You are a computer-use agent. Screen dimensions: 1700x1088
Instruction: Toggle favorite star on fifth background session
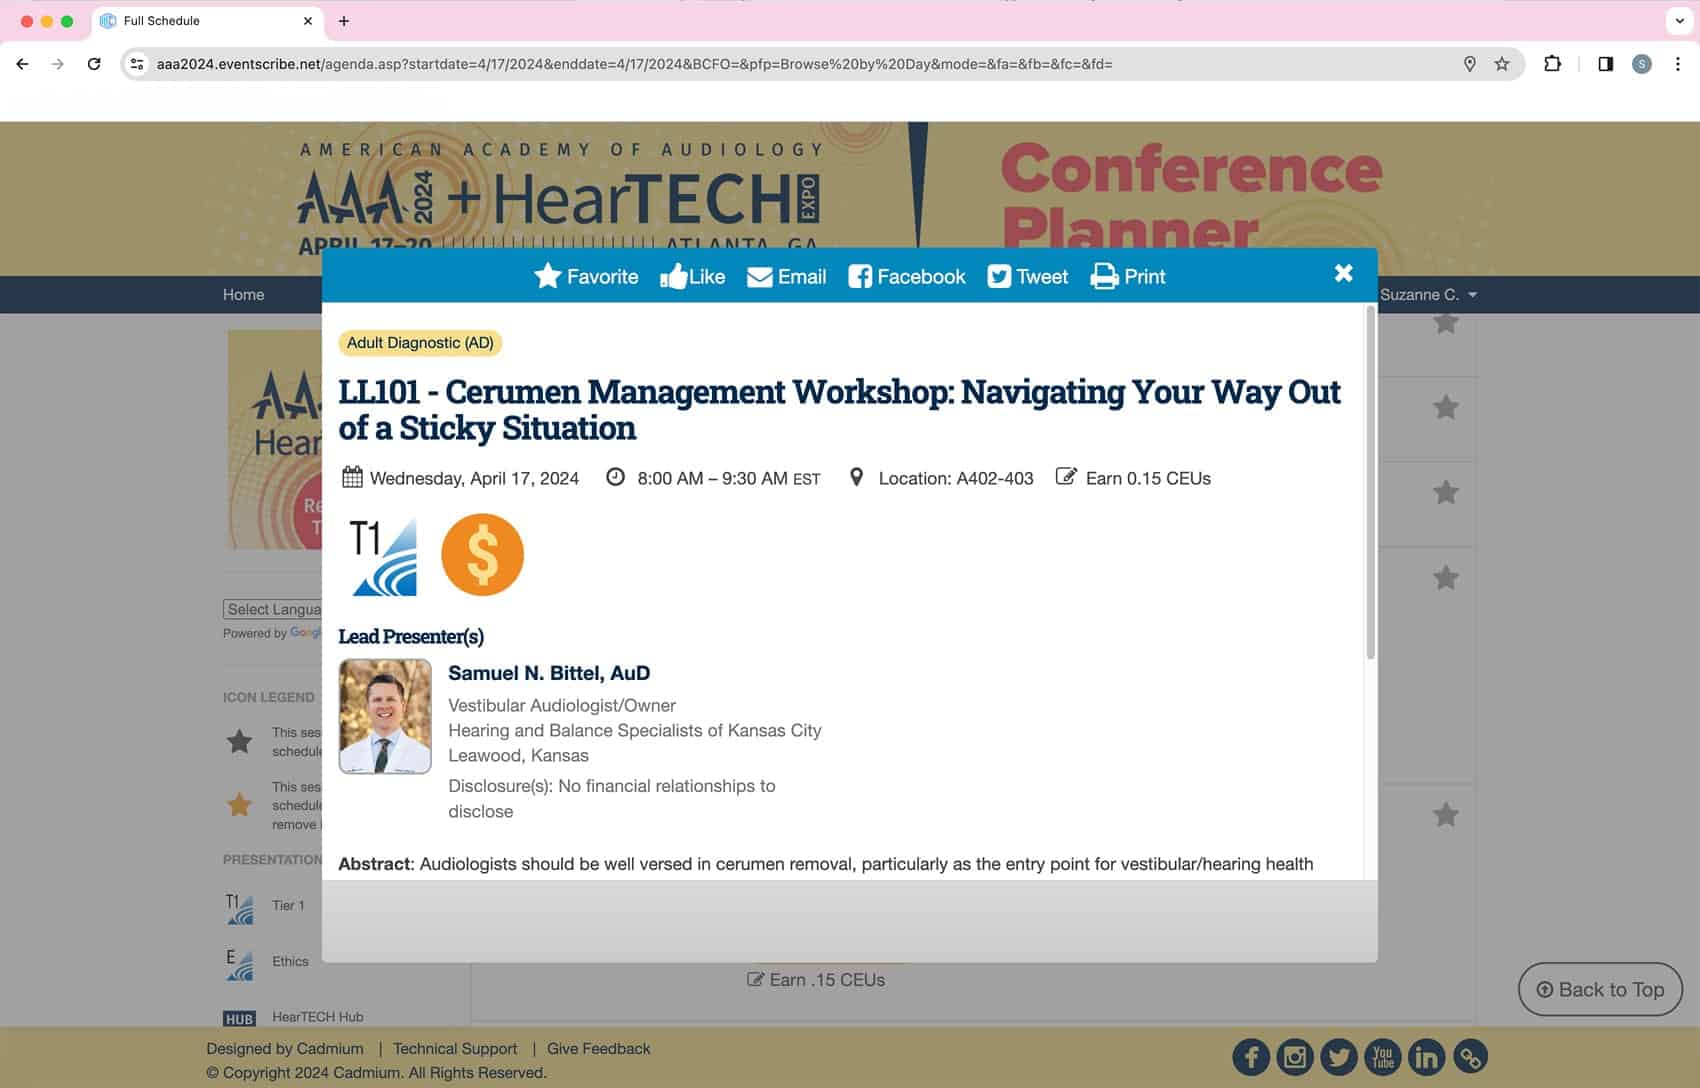tap(1445, 814)
